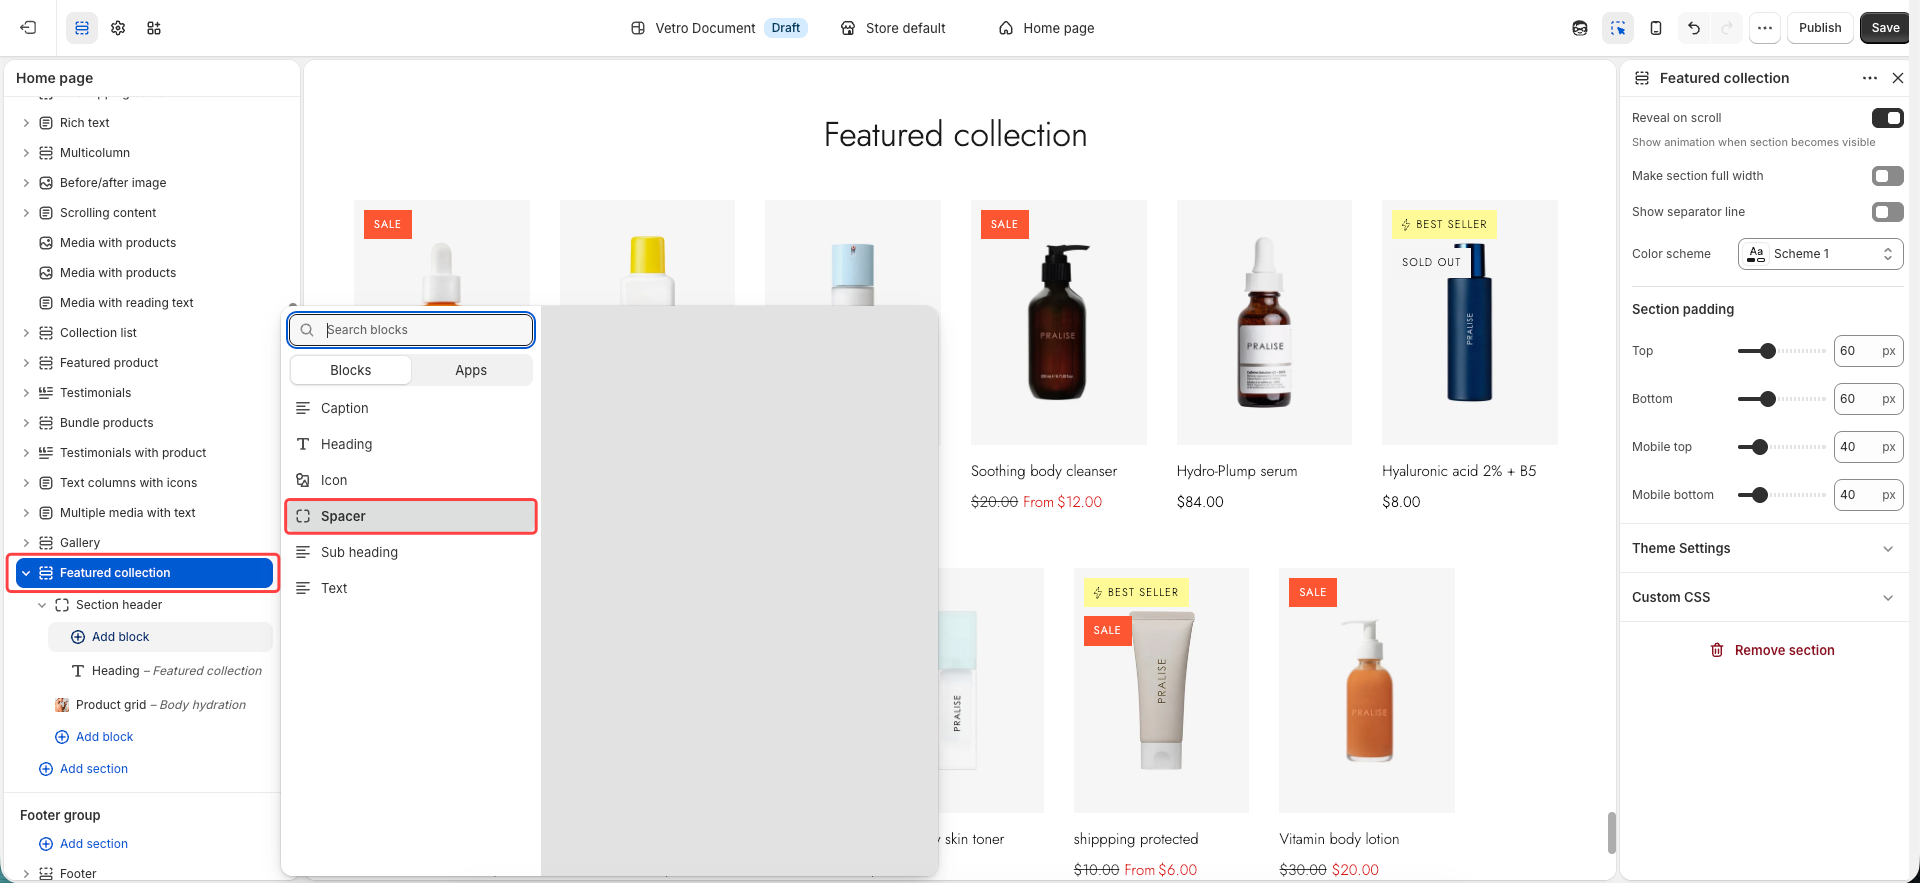Switch to the Apps tab
1920x883 pixels.
(x=471, y=370)
